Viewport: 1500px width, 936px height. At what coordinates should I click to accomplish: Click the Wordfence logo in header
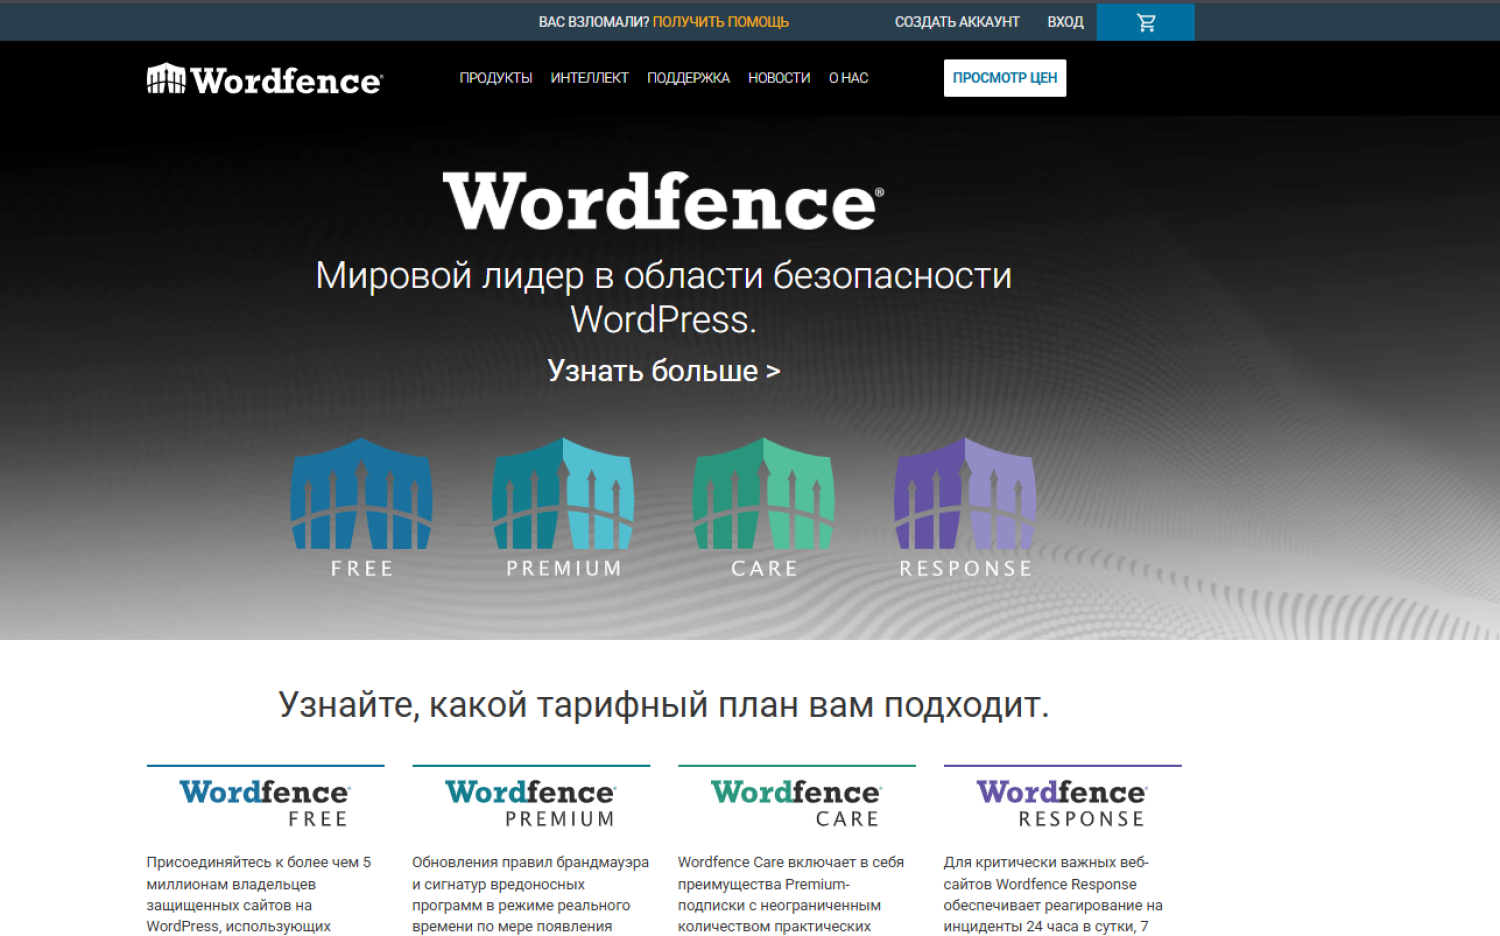265,79
